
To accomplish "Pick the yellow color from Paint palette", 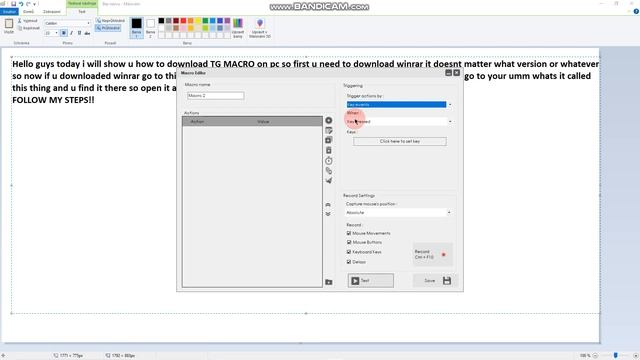I will pyautogui.click(x=198, y=21).
